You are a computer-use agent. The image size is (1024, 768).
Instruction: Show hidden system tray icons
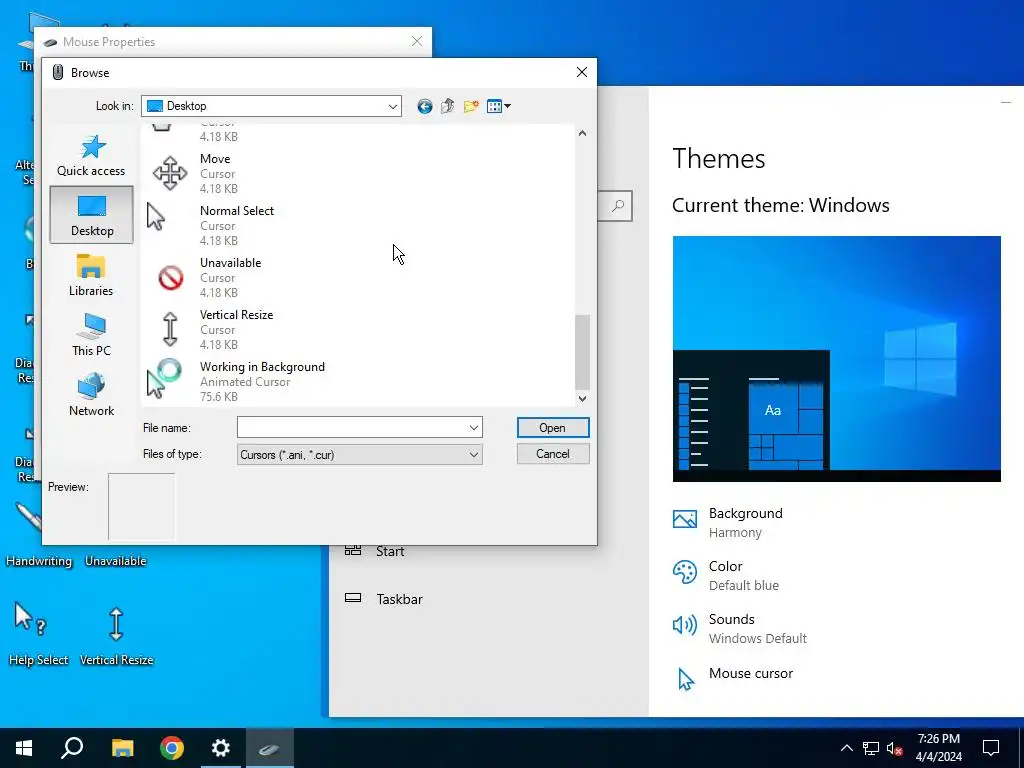click(x=846, y=748)
